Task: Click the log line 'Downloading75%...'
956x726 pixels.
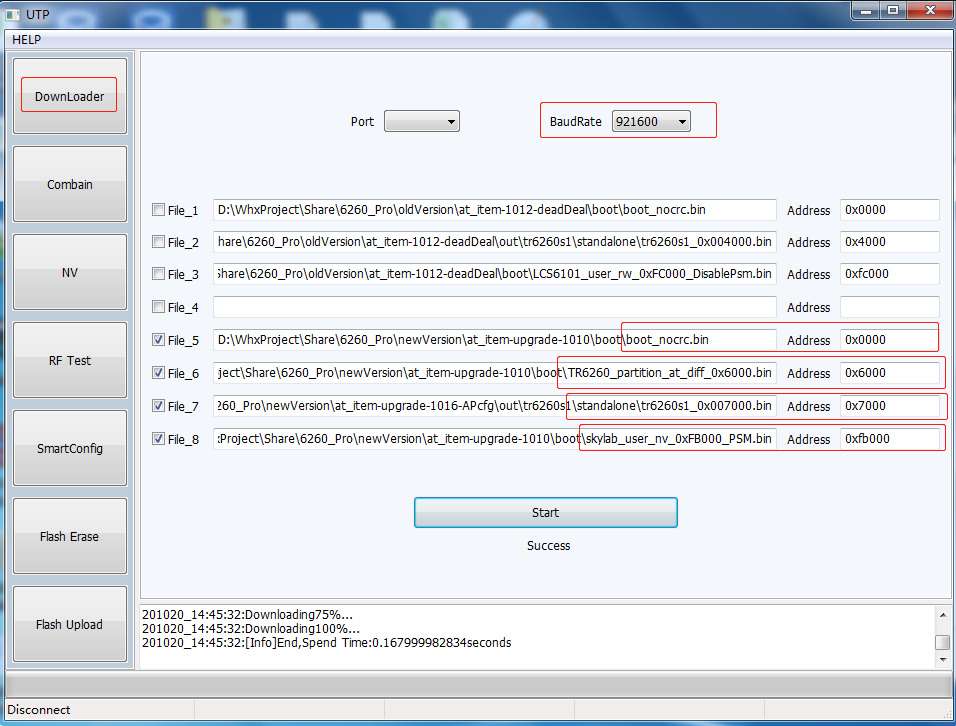Action: coord(248,614)
